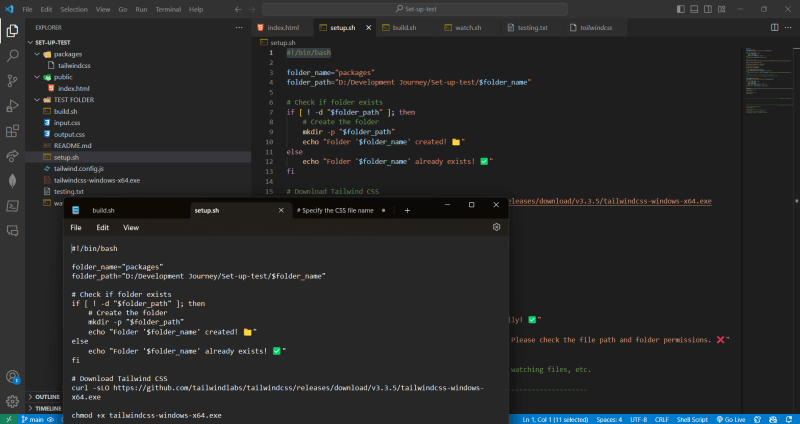The height and width of the screenshot is (424, 800).
Task: Switch to the index.html editor tab
Action: coord(282,28)
